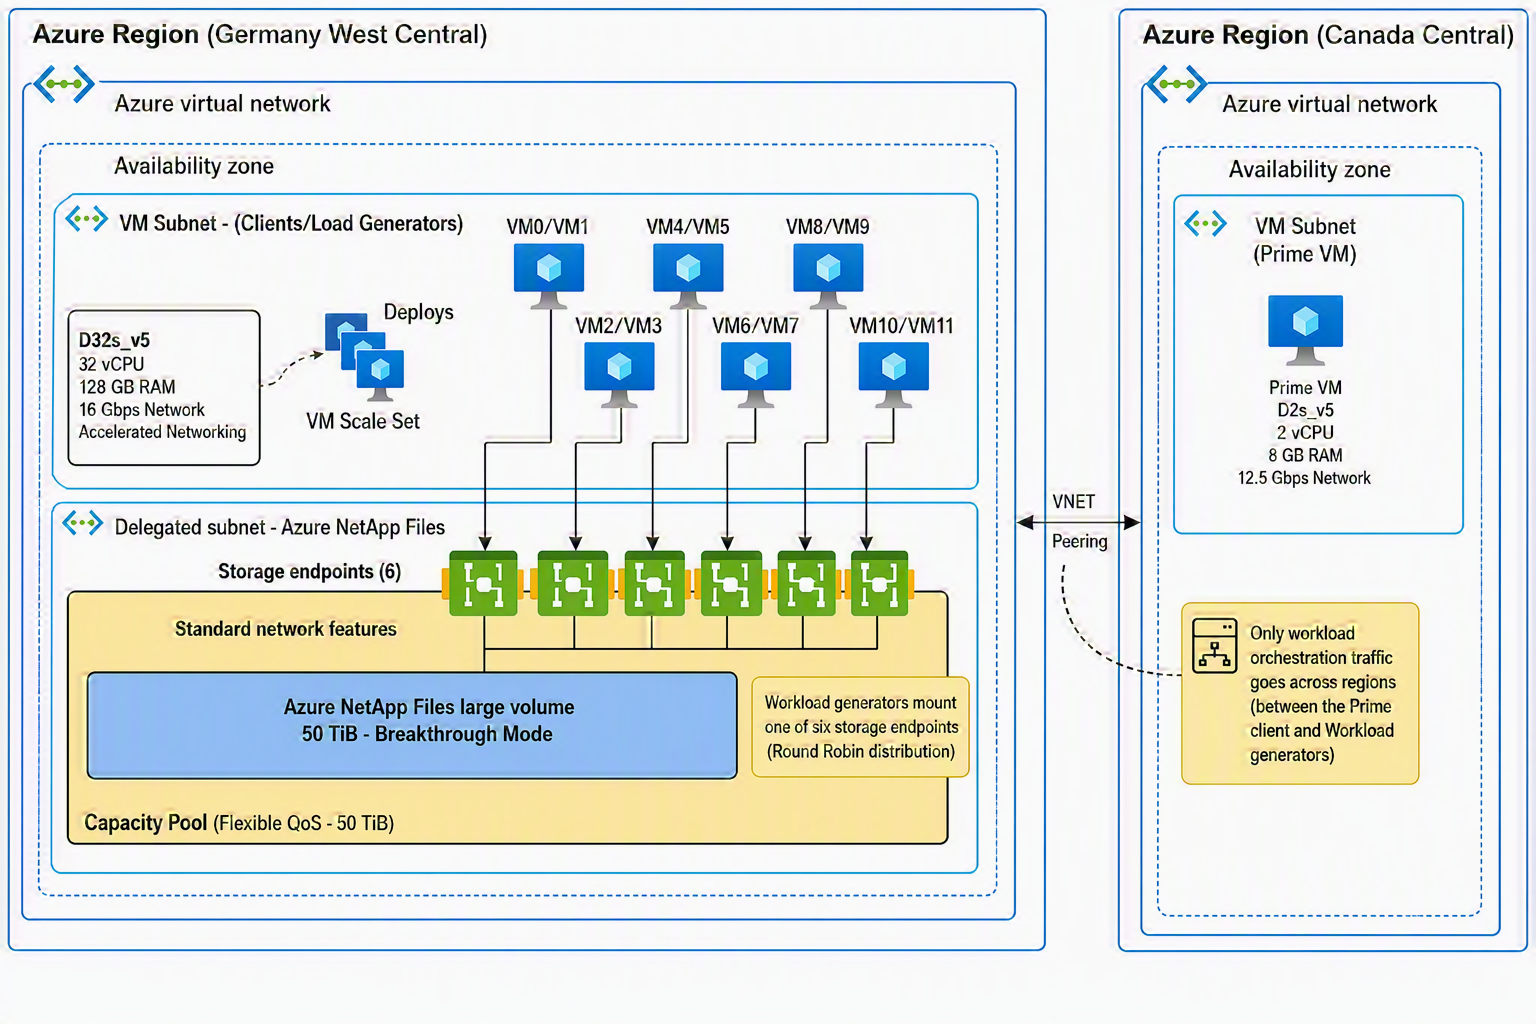Select the VM10/VM11 virtual machine icon
1536x1024 pixels.
point(894,375)
